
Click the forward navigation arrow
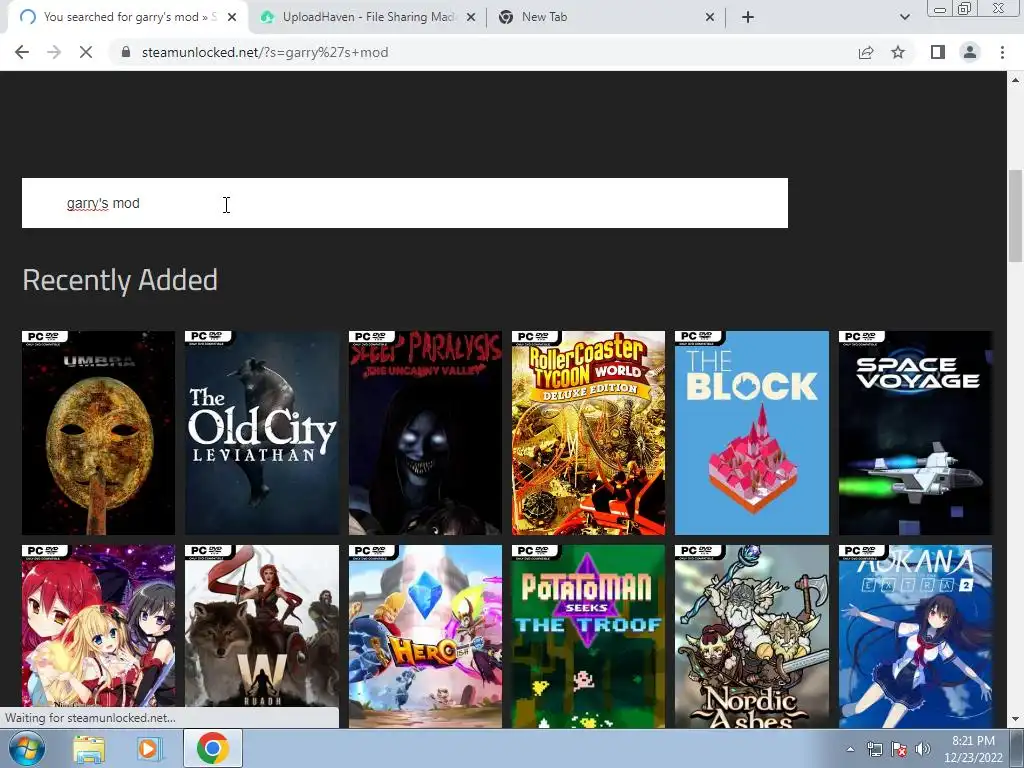[54, 52]
